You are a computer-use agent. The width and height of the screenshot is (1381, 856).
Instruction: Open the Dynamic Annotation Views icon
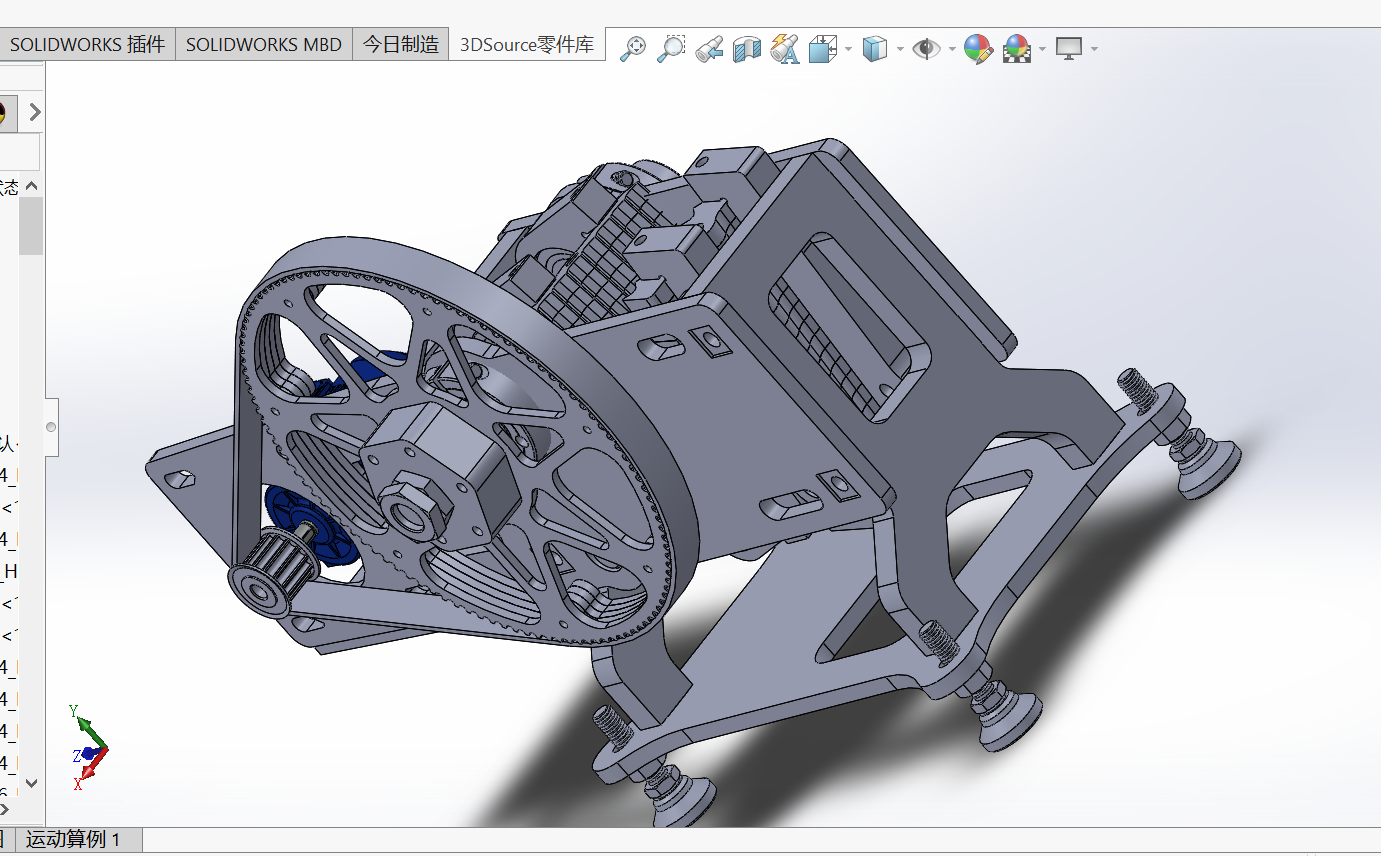point(785,48)
